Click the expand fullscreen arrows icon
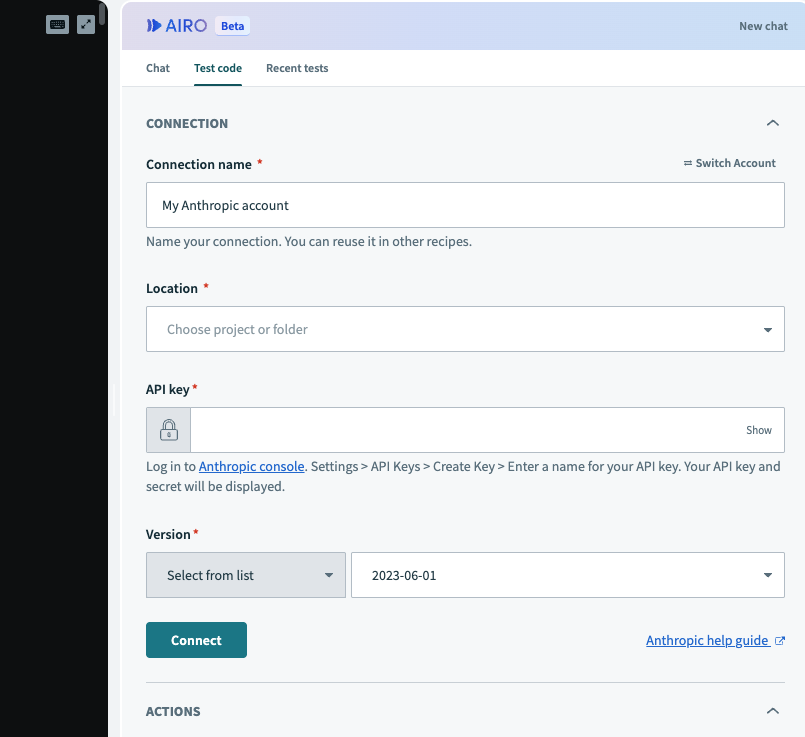805x737 pixels. [86, 25]
